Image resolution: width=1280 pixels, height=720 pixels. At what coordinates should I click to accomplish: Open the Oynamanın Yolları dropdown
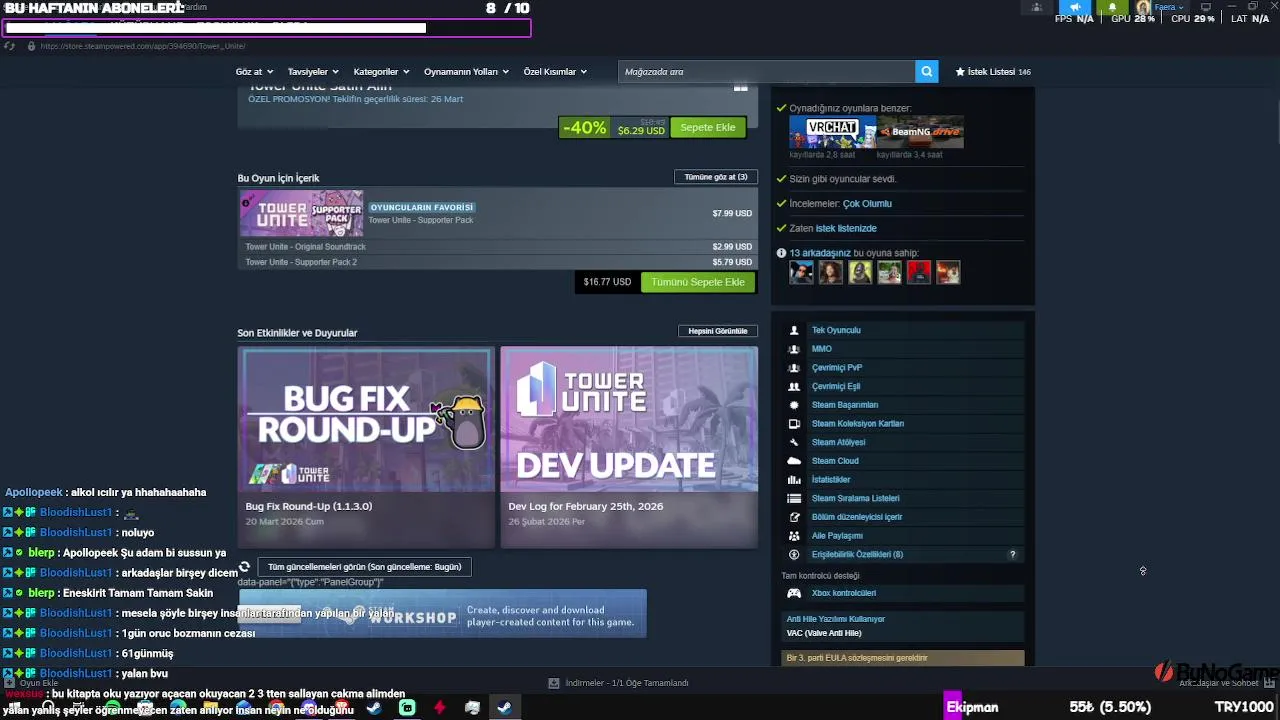(x=466, y=72)
